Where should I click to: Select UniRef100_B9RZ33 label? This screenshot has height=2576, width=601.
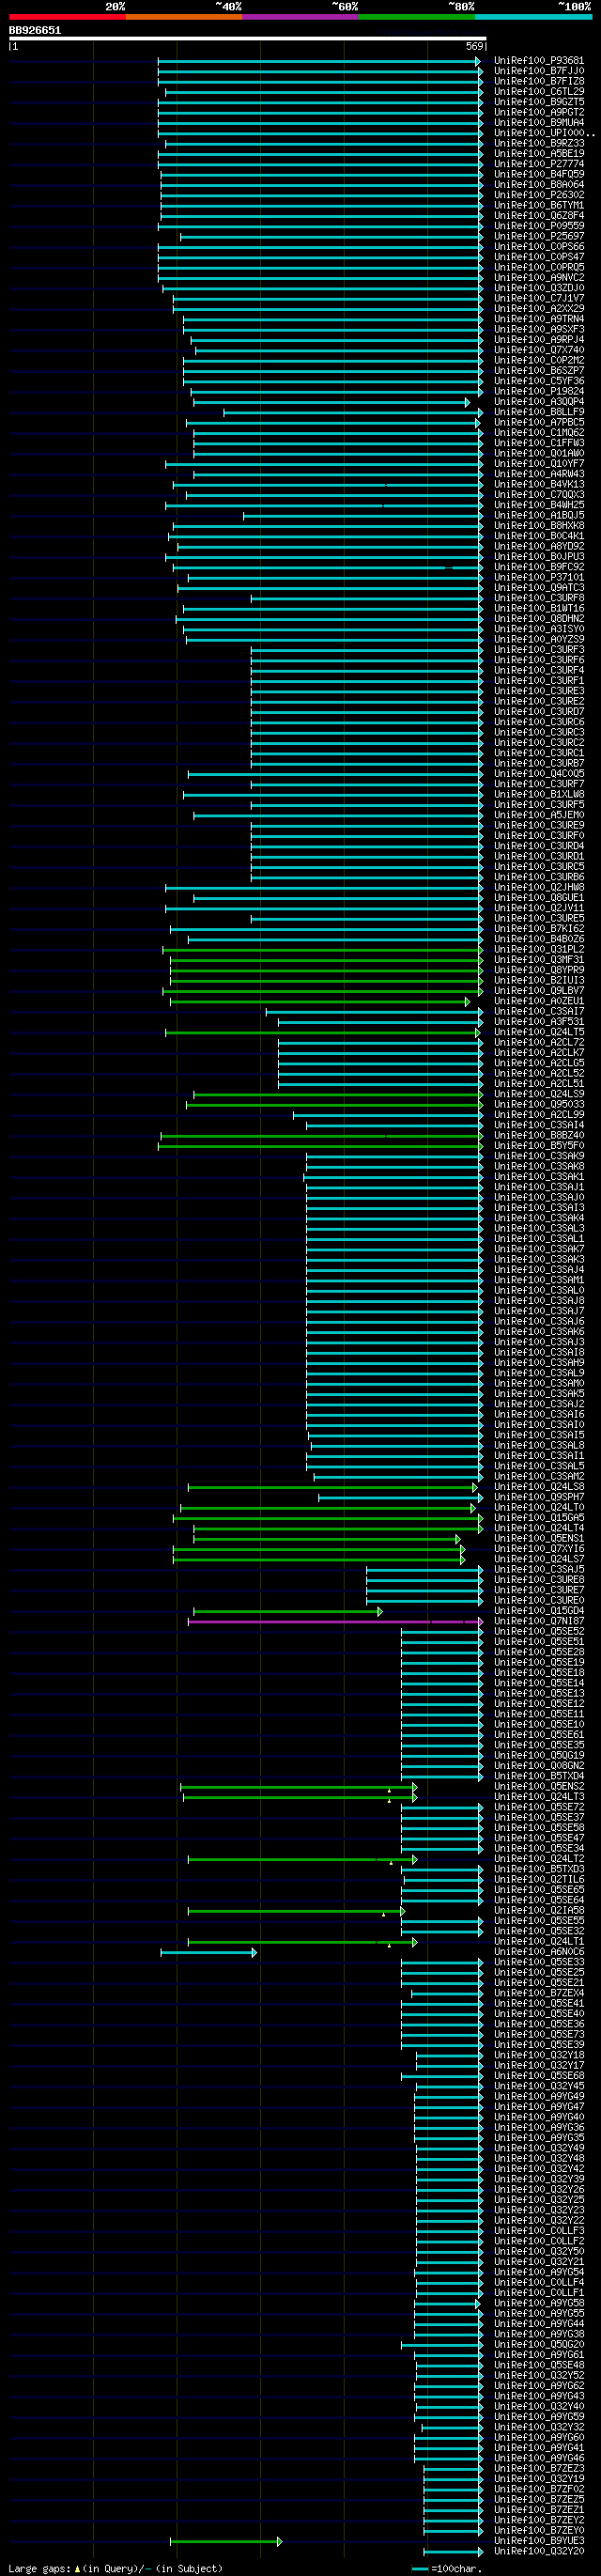(539, 143)
